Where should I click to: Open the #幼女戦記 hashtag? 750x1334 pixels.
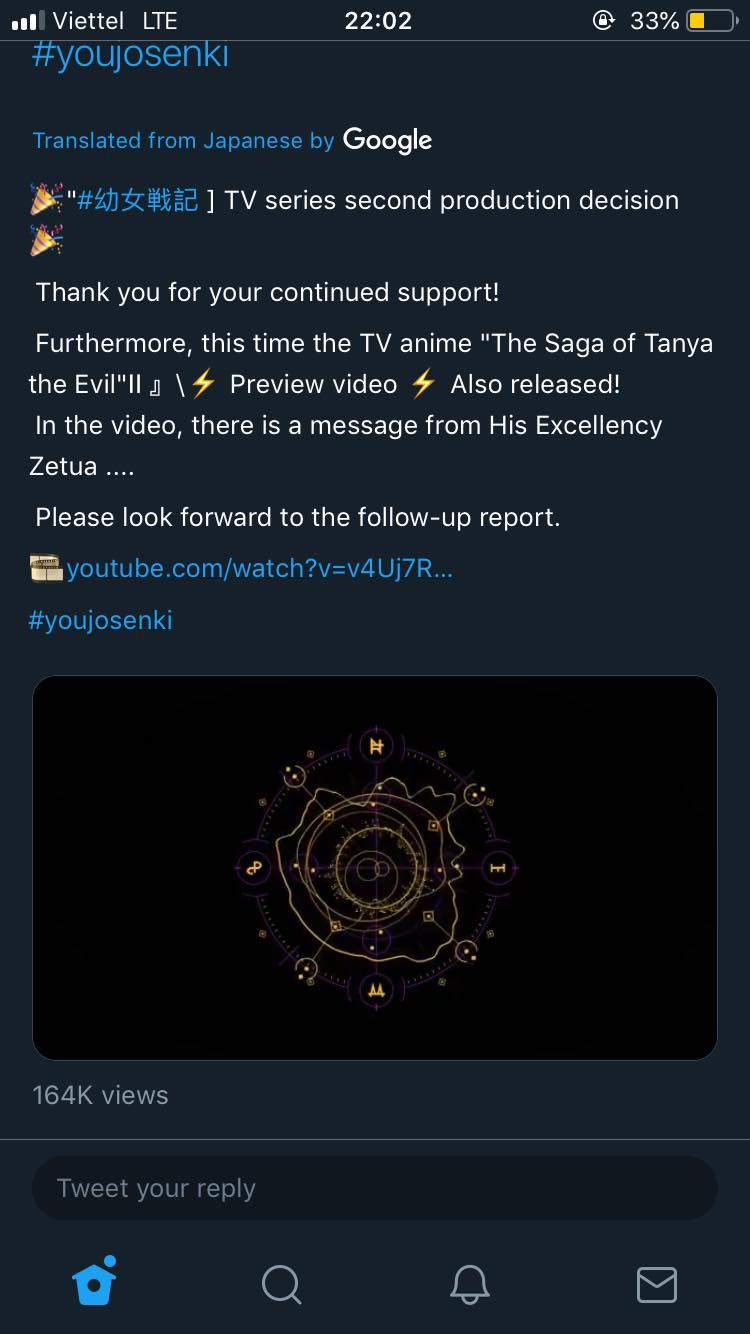click(138, 200)
